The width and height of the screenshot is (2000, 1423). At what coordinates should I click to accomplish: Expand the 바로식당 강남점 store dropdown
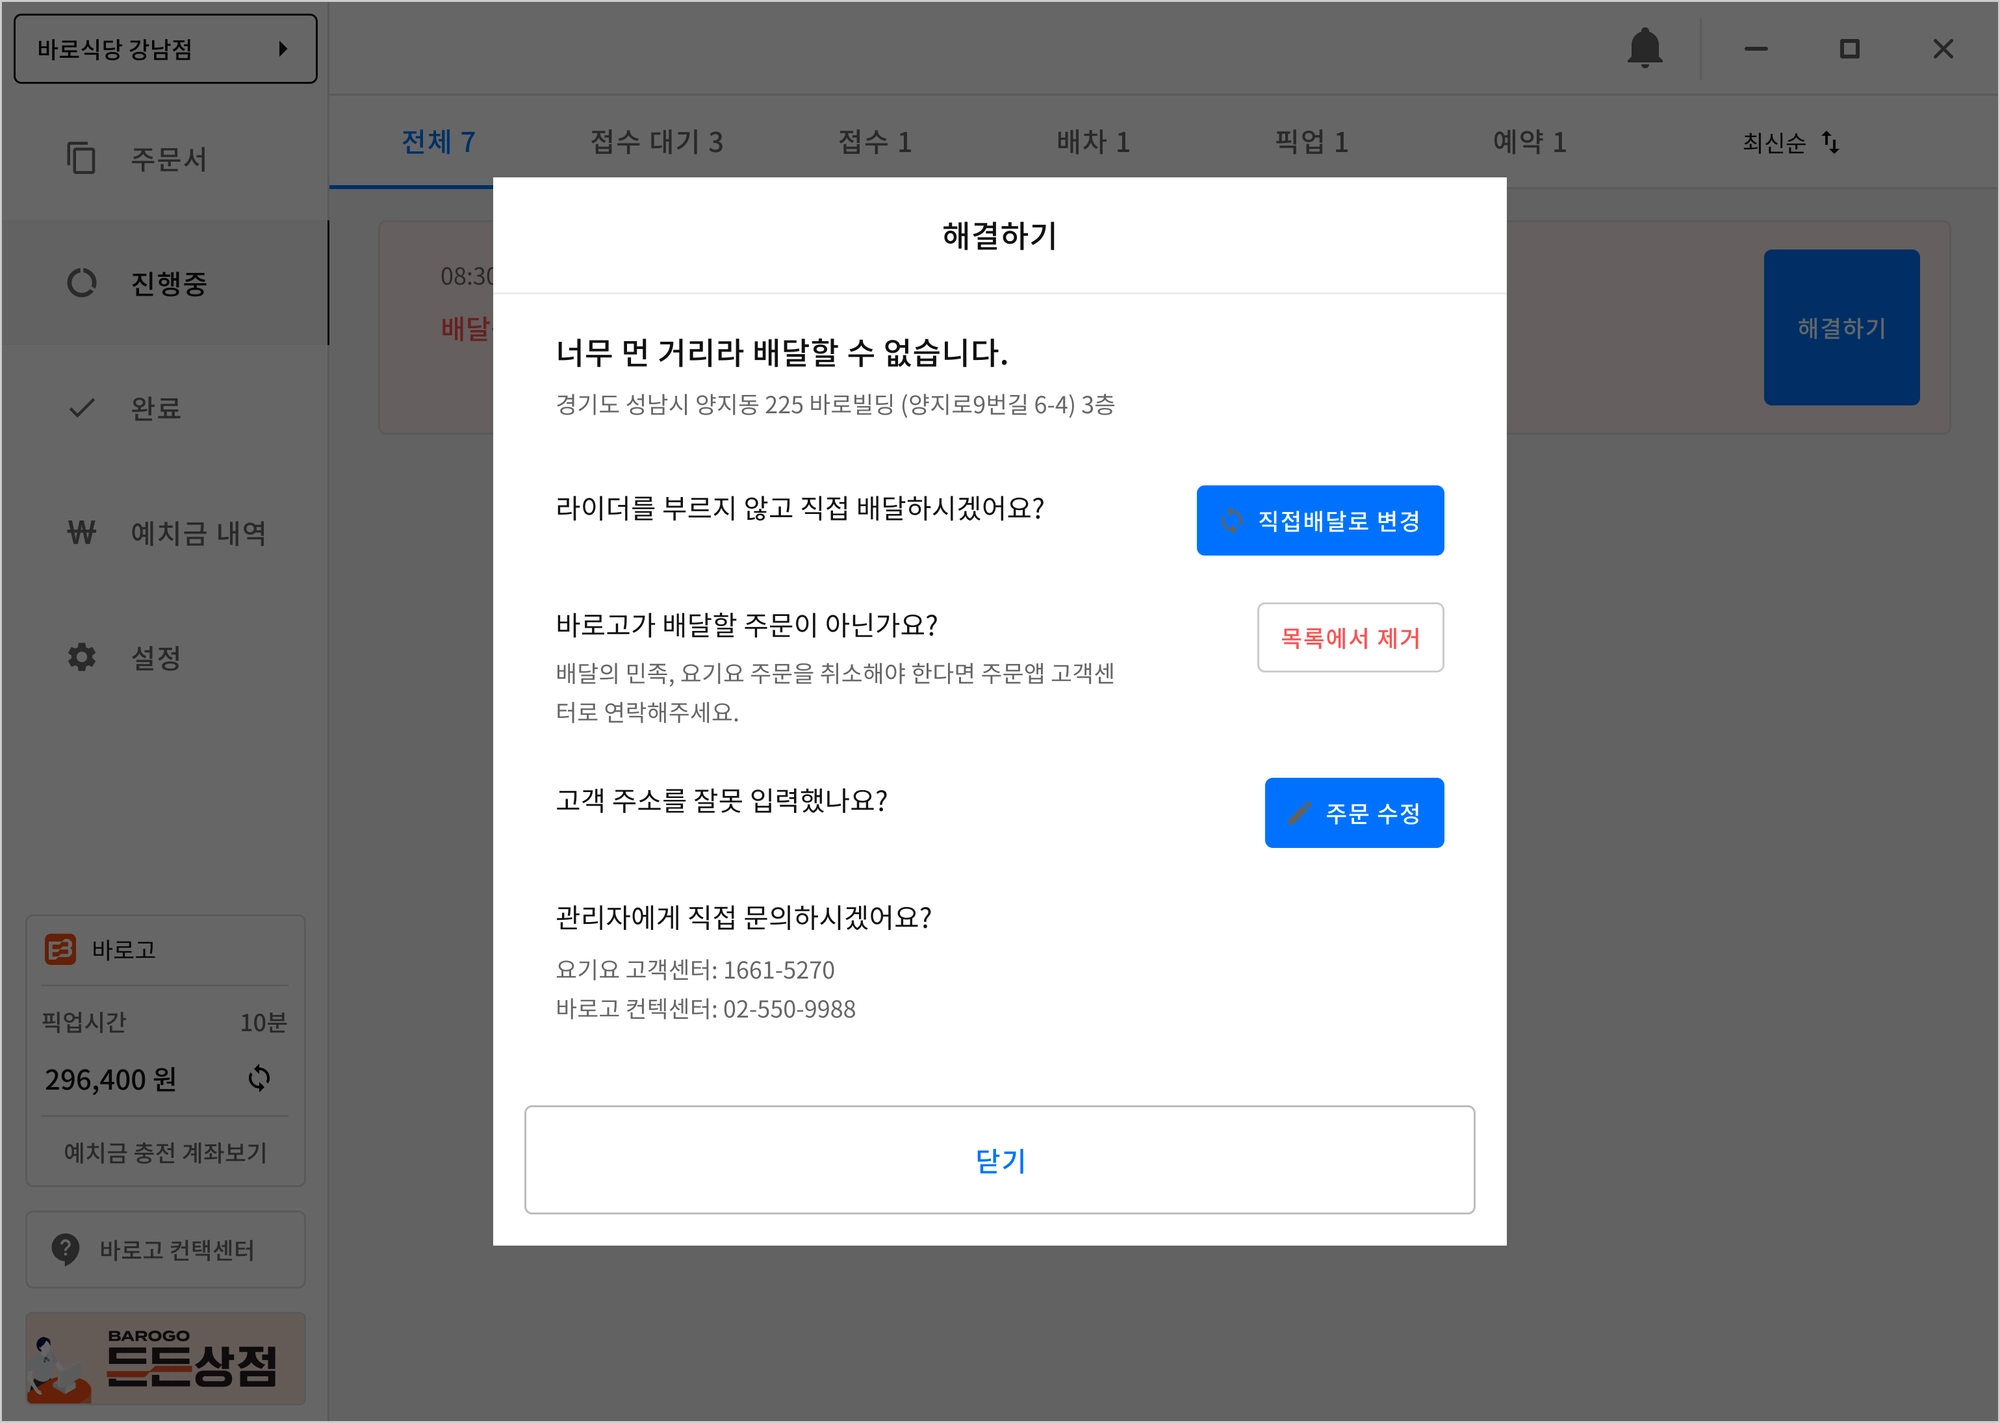point(165,49)
